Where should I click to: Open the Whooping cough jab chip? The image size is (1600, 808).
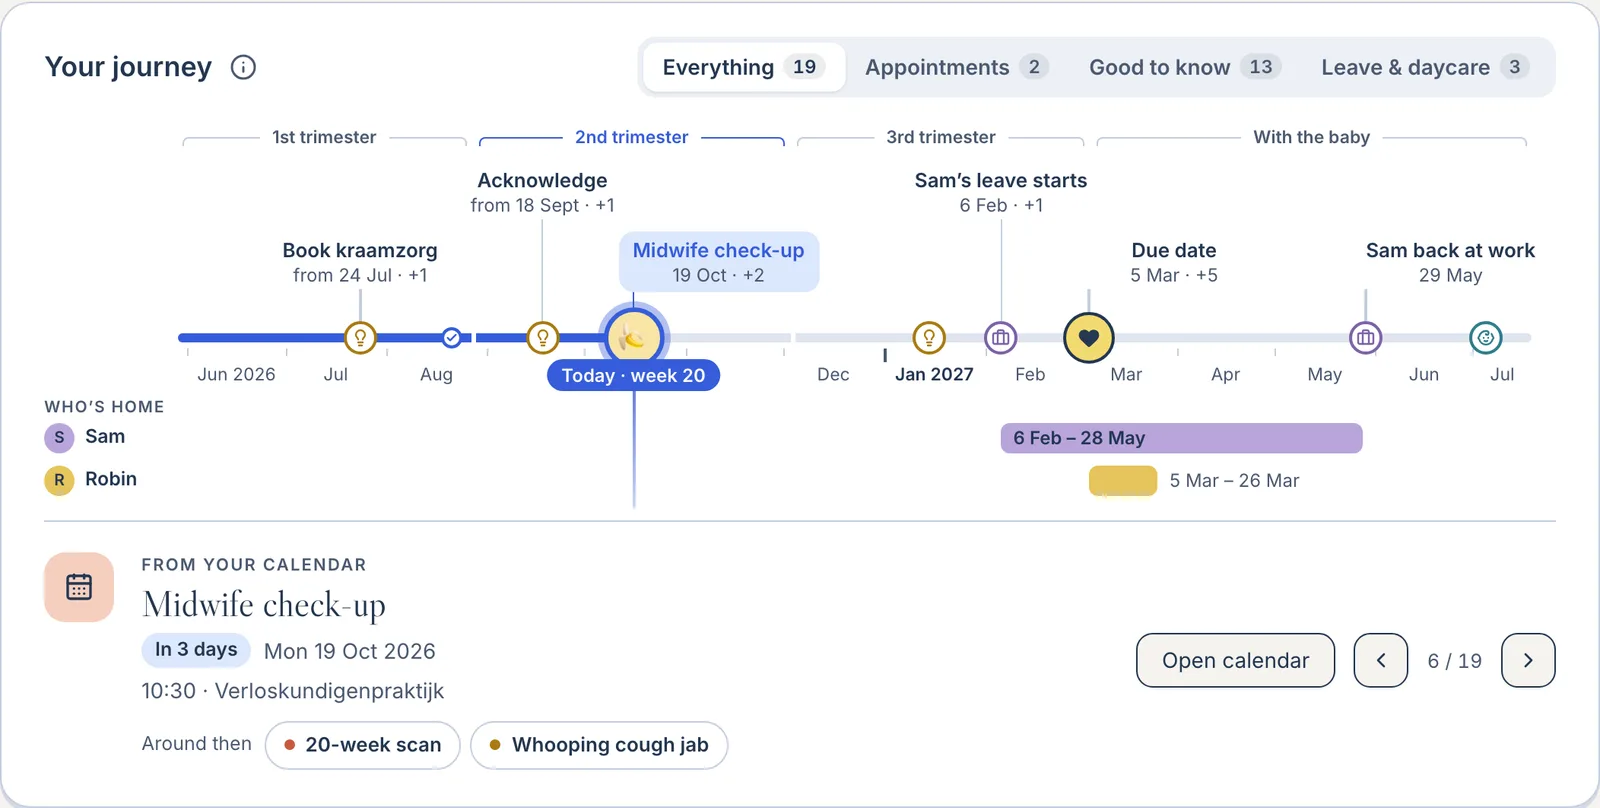click(x=599, y=745)
